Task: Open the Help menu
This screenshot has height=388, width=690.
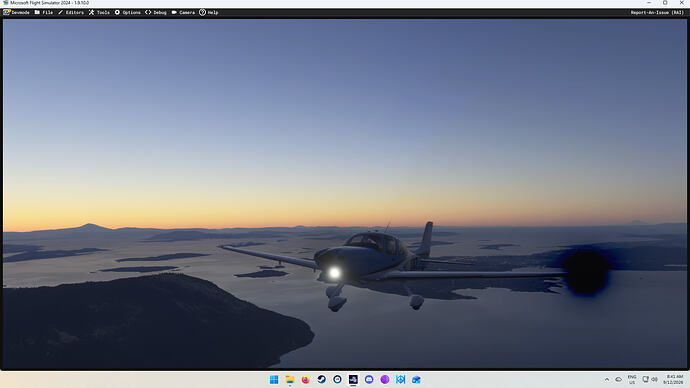Action: coord(209,12)
